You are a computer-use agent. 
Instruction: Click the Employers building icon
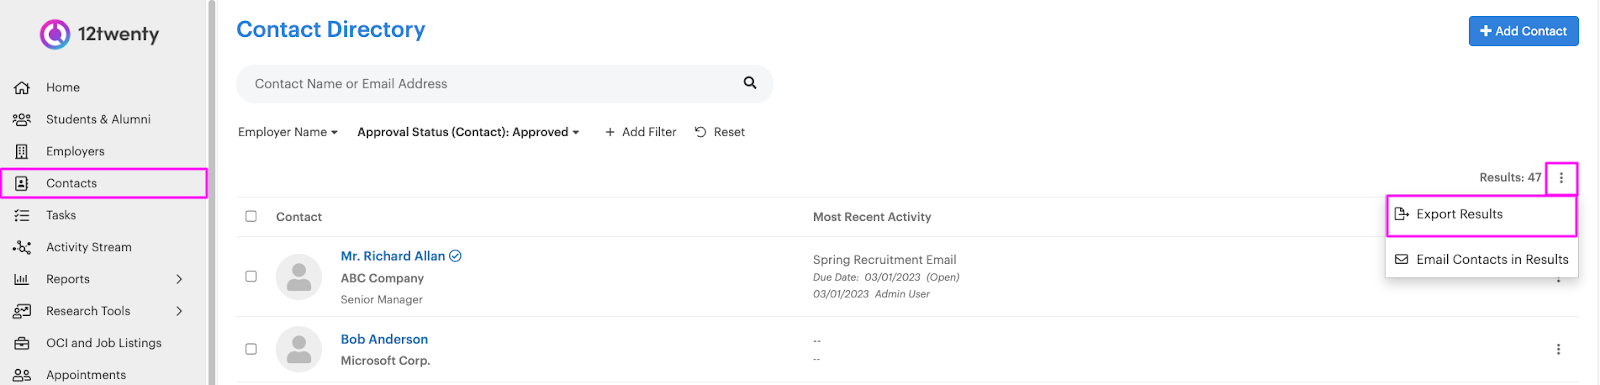[x=21, y=152]
